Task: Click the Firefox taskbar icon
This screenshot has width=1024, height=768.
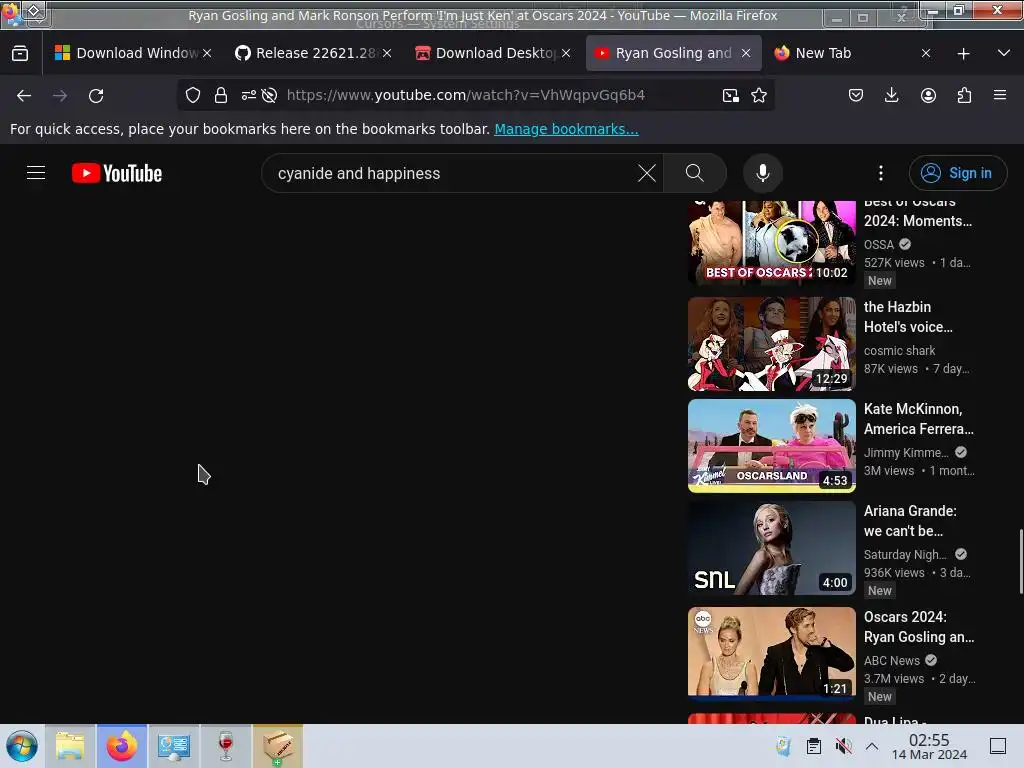Action: click(x=122, y=746)
